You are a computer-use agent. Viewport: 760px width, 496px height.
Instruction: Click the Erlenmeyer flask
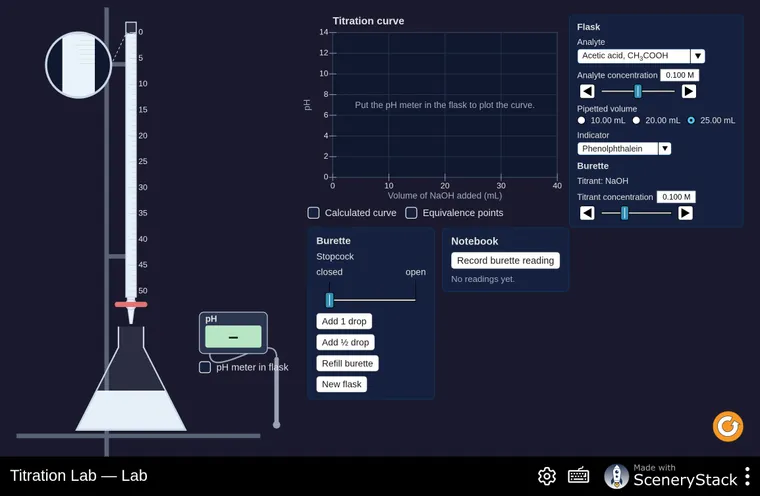coord(131,379)
